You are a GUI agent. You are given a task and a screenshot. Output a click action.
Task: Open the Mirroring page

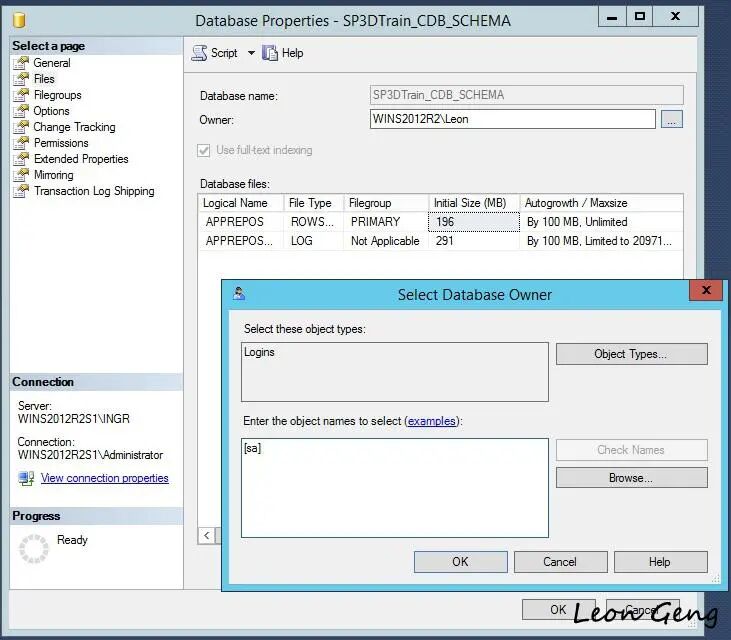(54, 175)
